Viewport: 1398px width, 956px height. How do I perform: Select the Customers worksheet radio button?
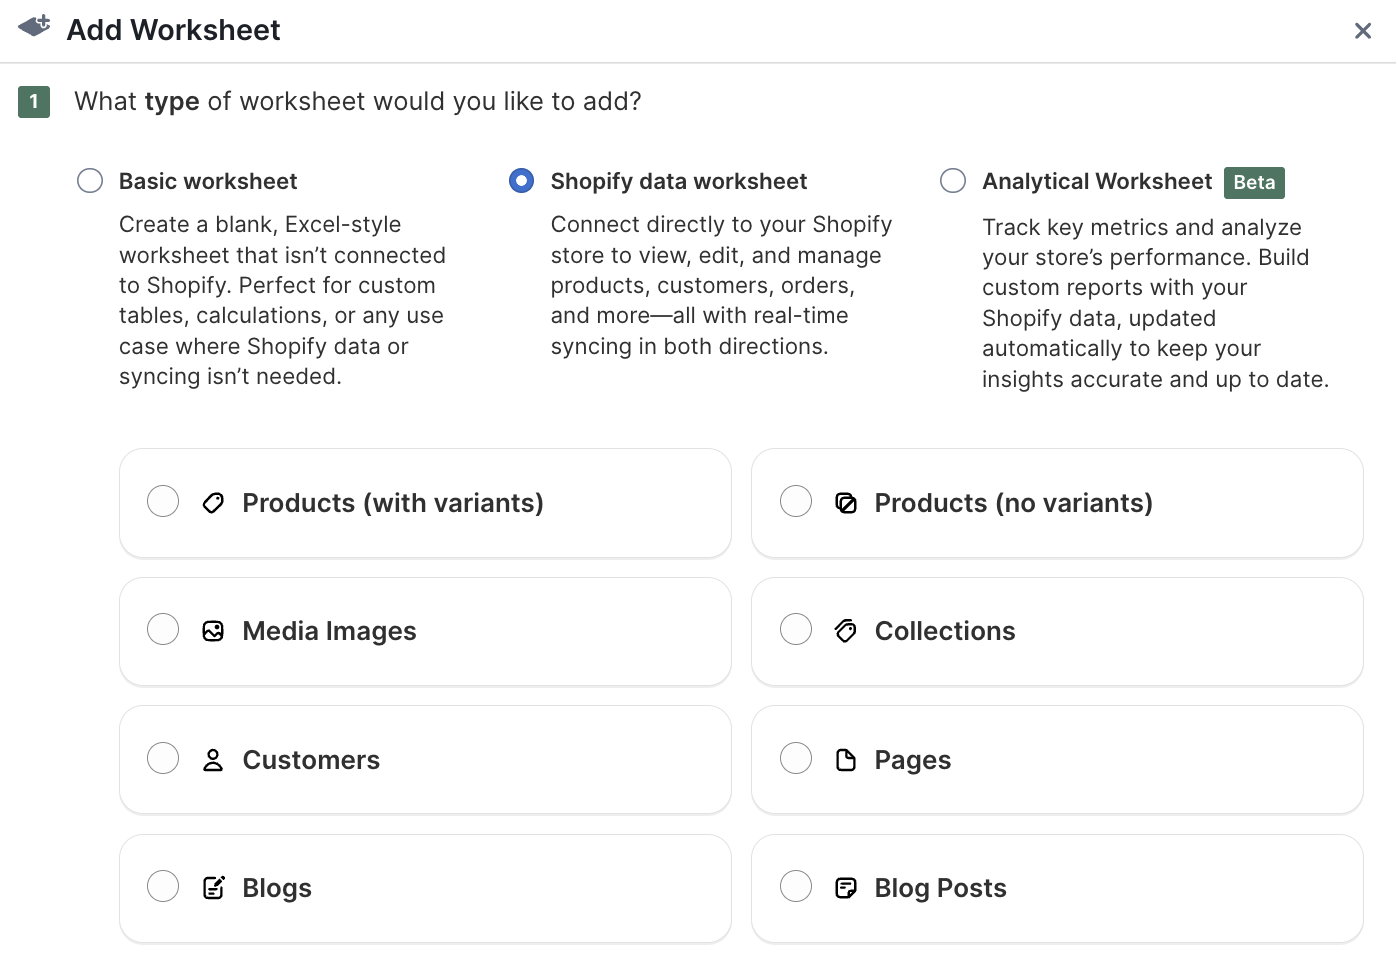[x=163, y=758]
